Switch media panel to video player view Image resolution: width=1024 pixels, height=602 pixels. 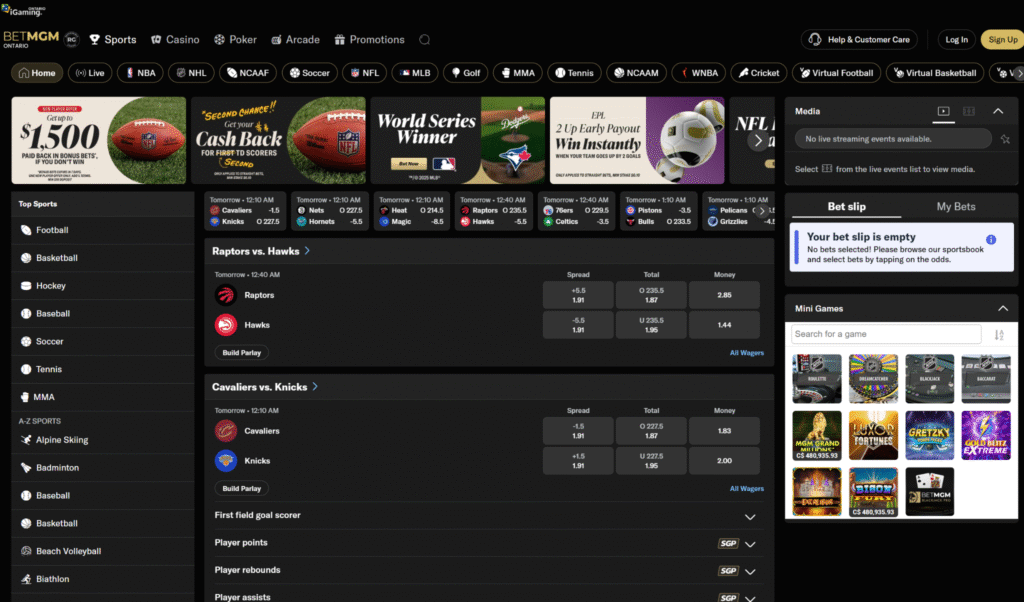(x=943, y=111)
